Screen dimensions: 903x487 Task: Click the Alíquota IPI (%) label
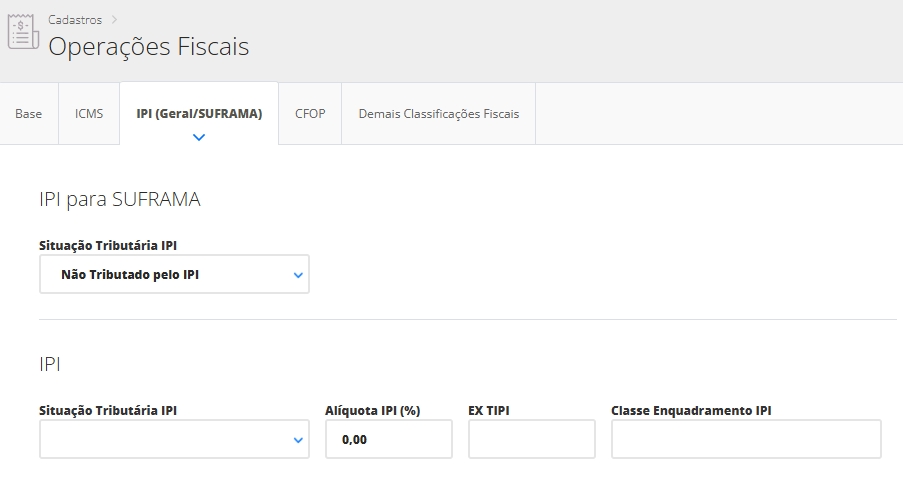coord(372,410)
